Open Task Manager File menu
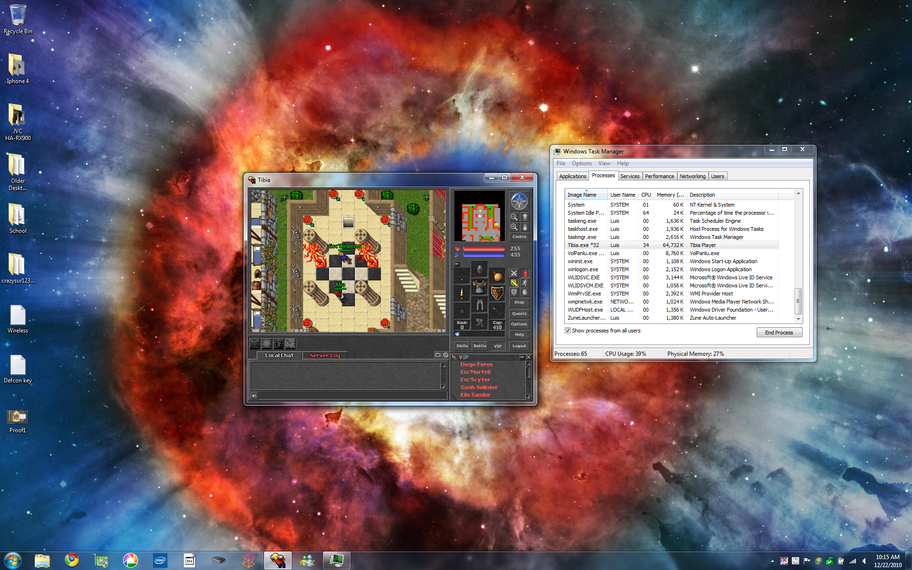Image resolution: width=912 pixels, height=570 pixels. point(561,163)
